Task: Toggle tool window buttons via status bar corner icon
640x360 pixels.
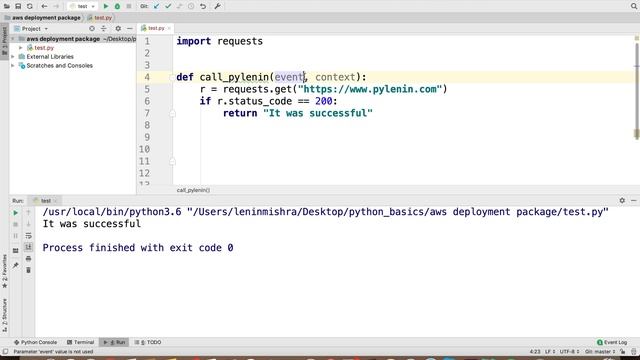Action: [x=5, y=351]
